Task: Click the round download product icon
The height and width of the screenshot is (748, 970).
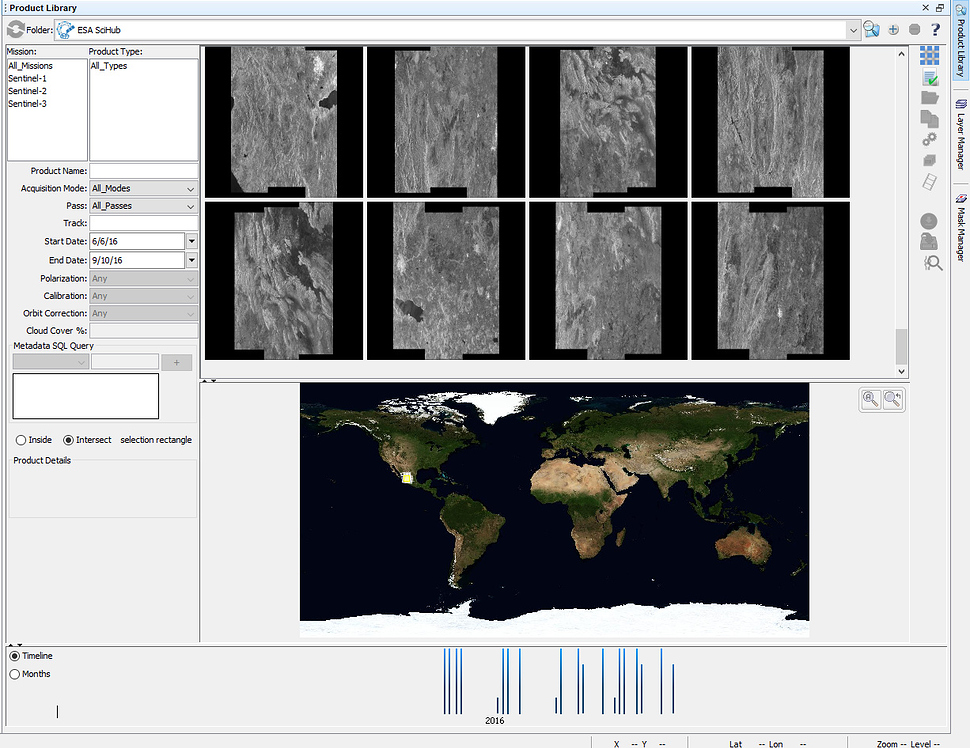Action: pyautogui.click(x=929, y=221)
